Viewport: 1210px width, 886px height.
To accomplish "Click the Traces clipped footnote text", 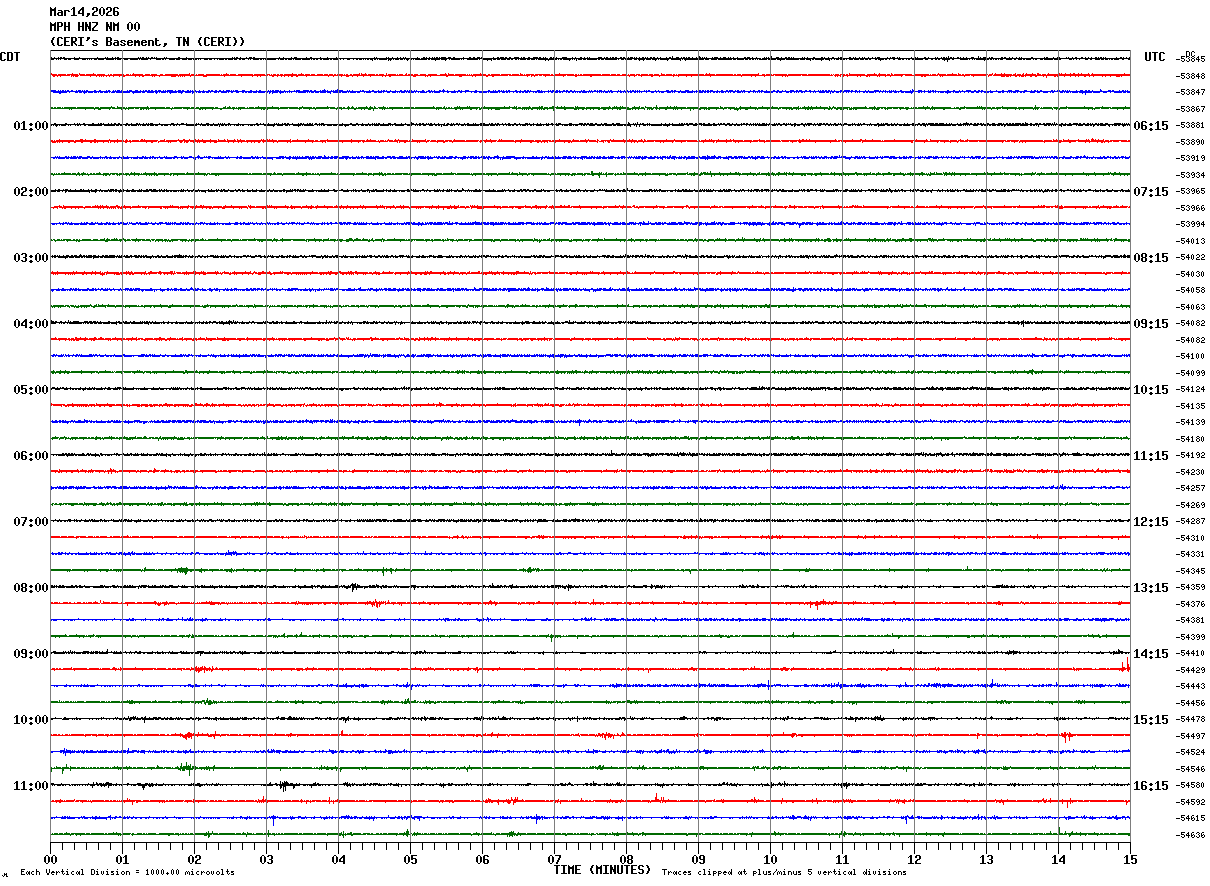I will point(784,872).
